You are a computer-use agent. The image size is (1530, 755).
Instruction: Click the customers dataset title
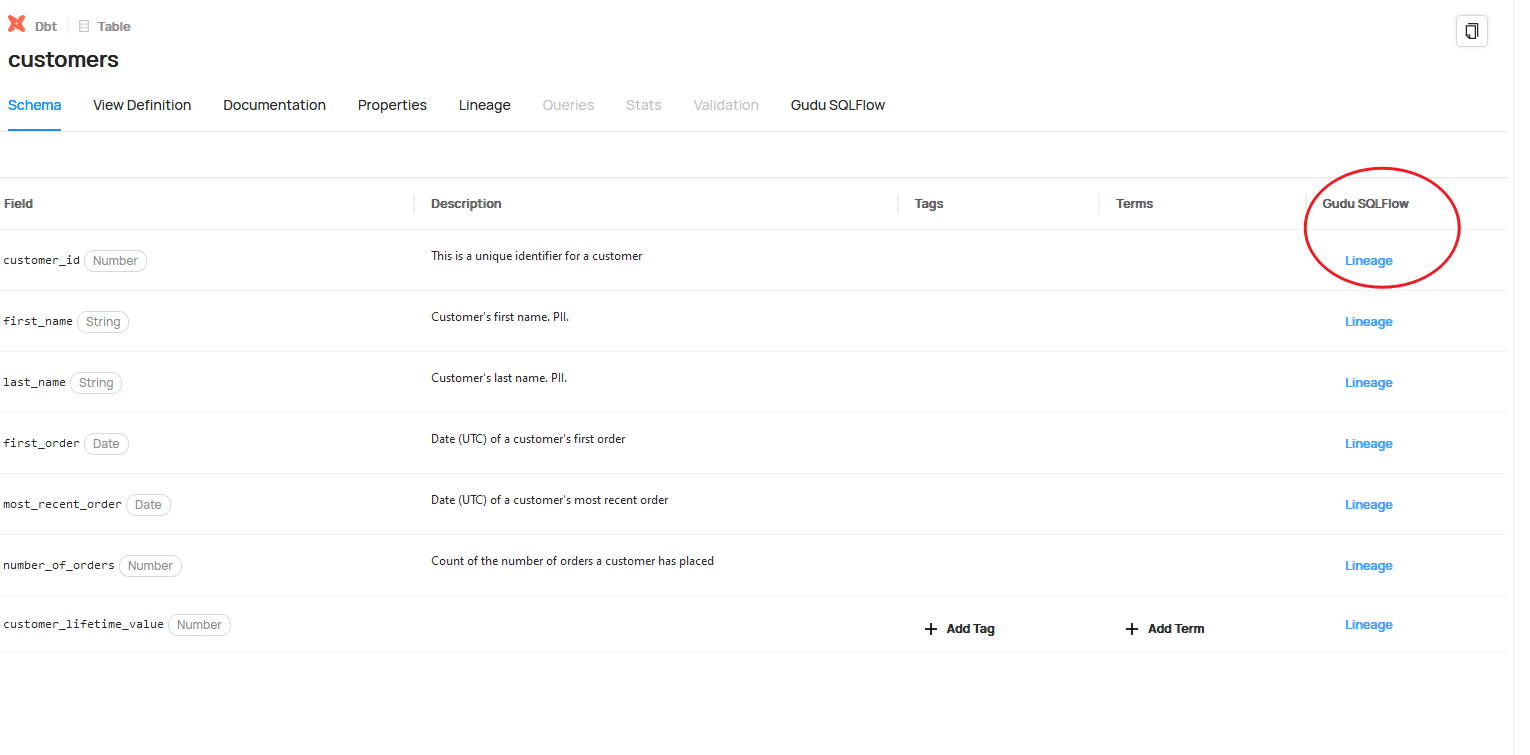(63, 60)
